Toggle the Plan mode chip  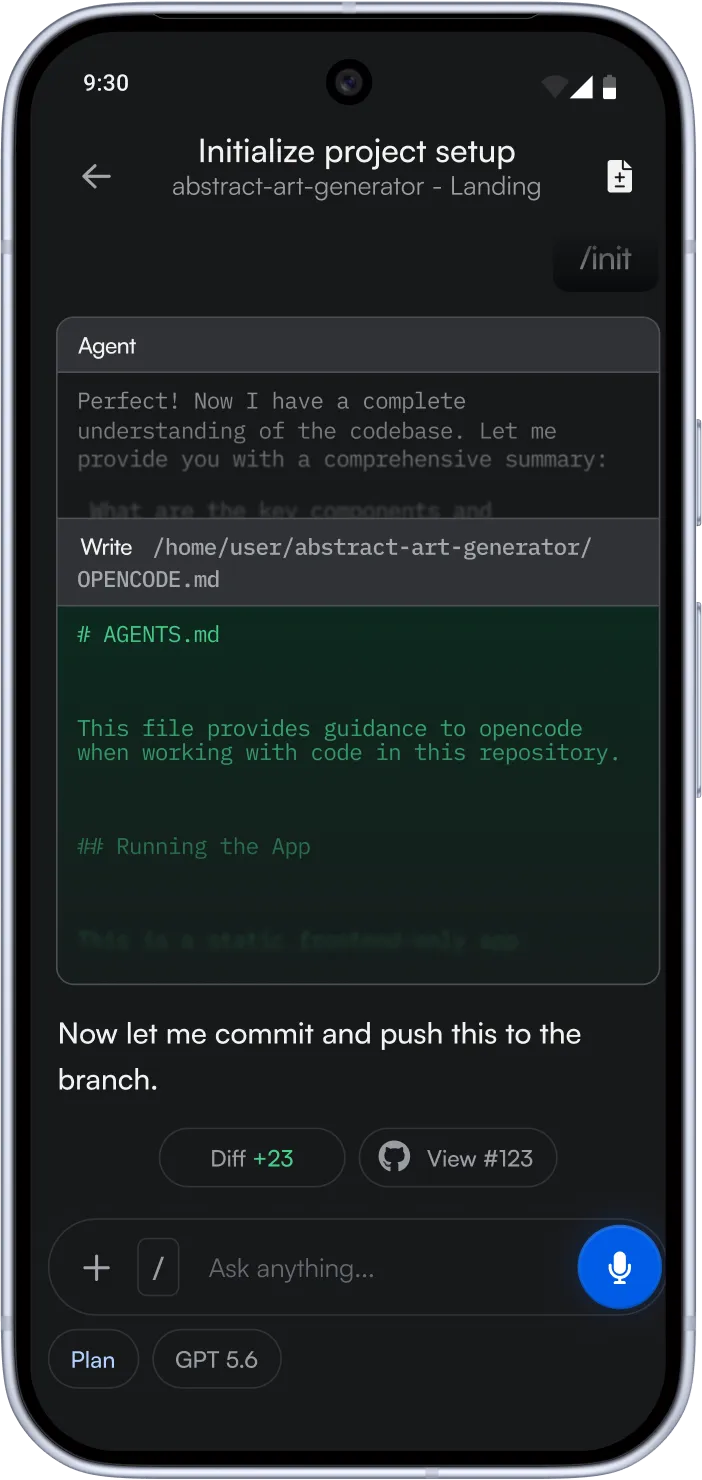coord(93,1360)
